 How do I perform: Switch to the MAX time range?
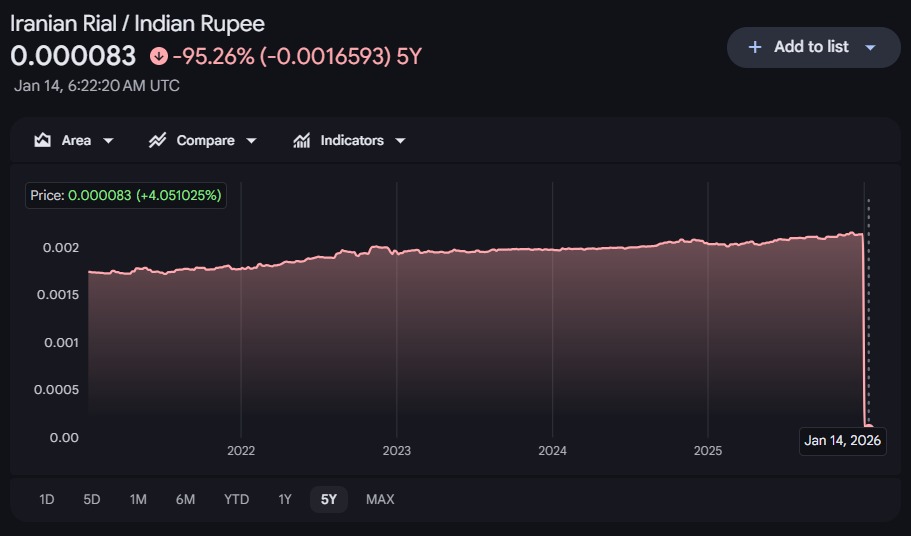(380, 499)
